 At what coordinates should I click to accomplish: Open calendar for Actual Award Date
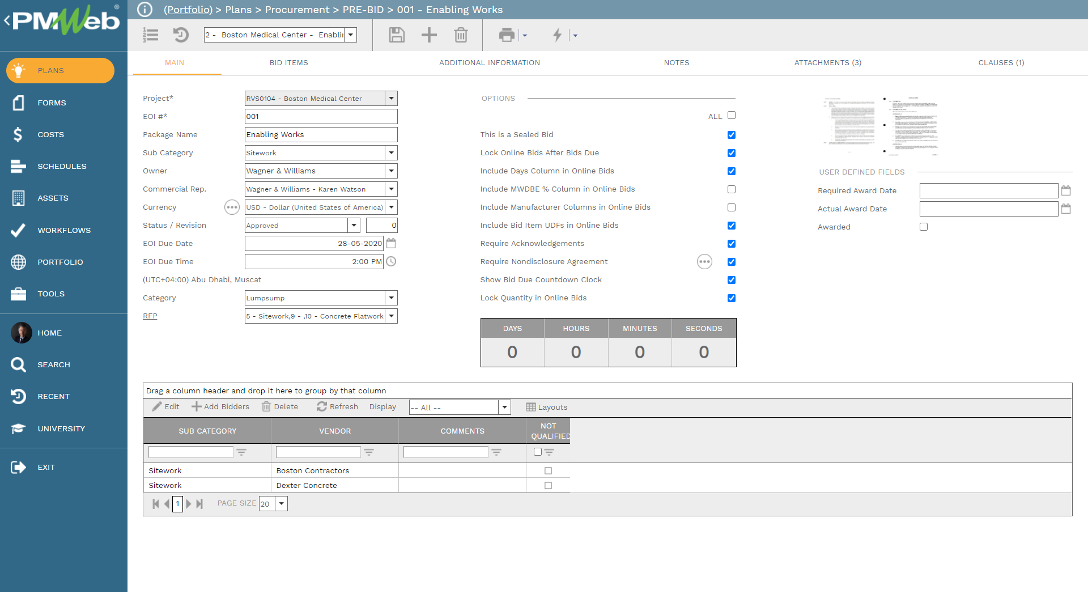1066,208
